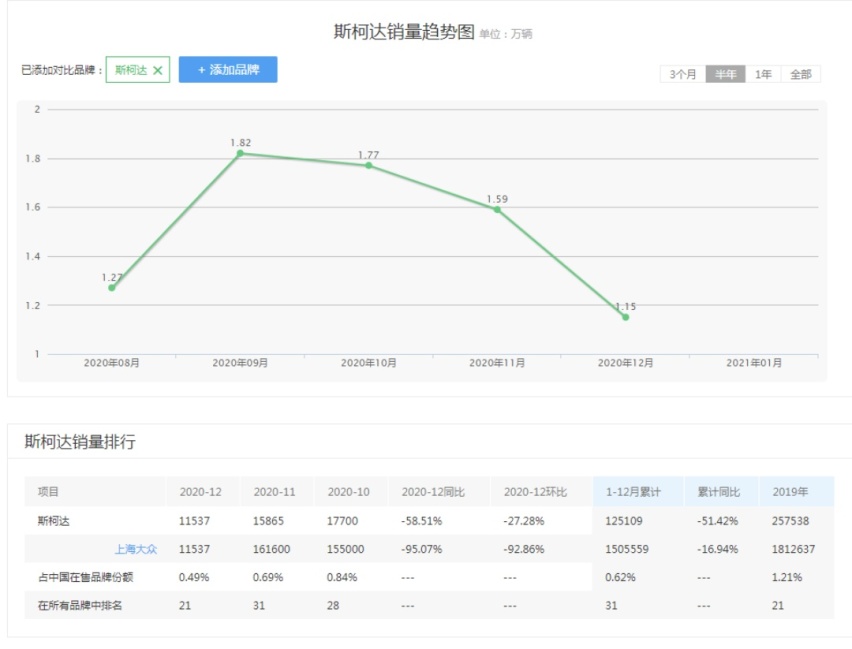Click the 2020年09月 axis label
The image size is (852, 649).
pyautogui.click(x=240, y=363)
